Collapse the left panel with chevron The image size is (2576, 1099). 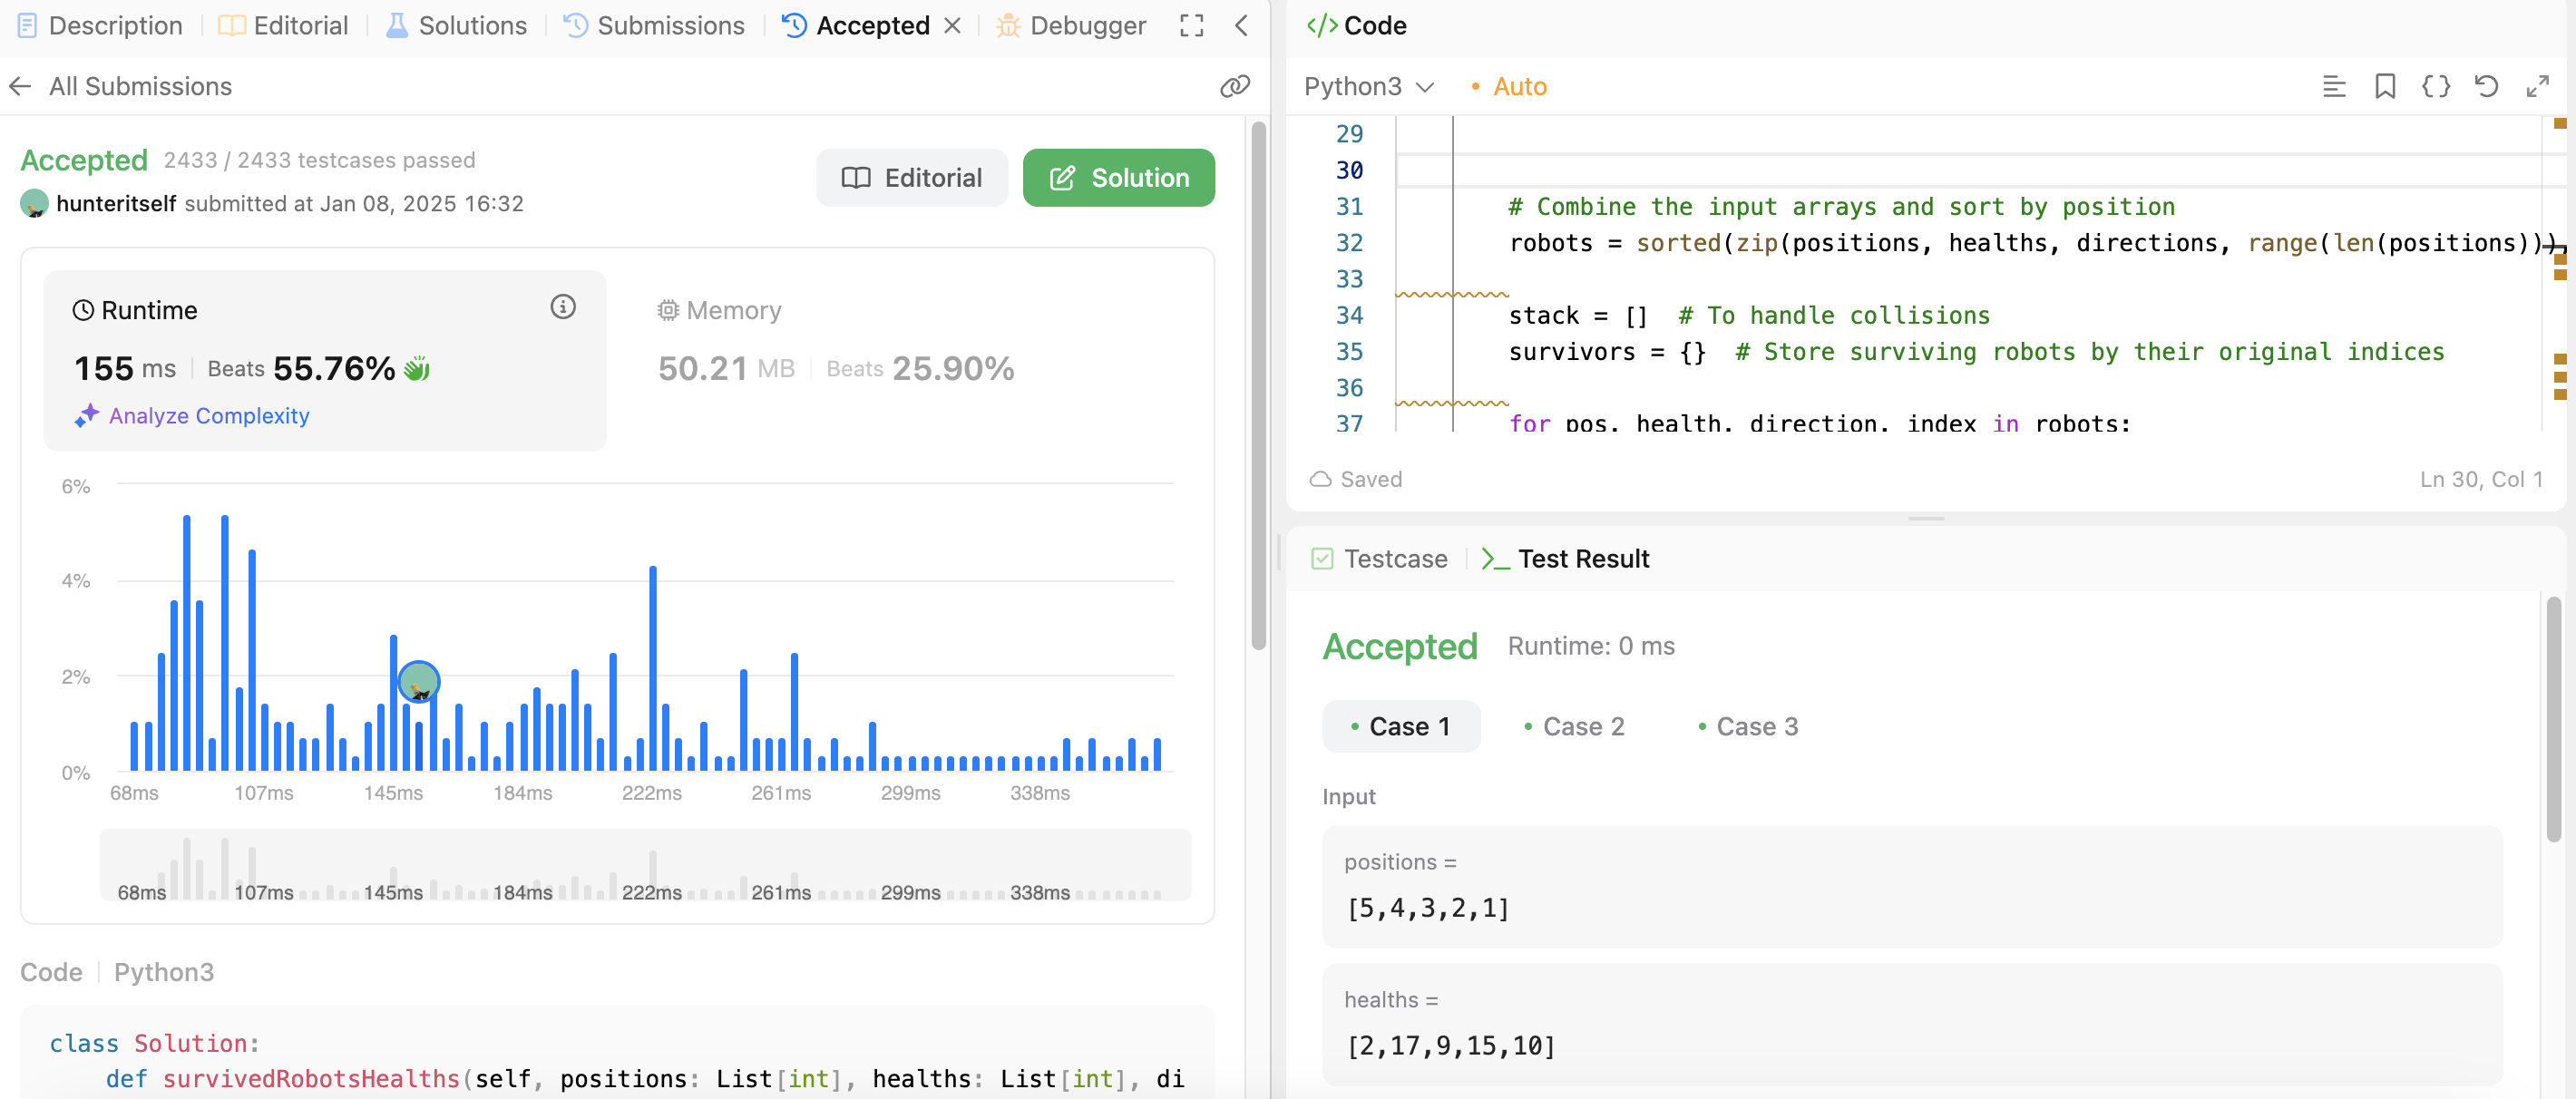[1241, 26]
